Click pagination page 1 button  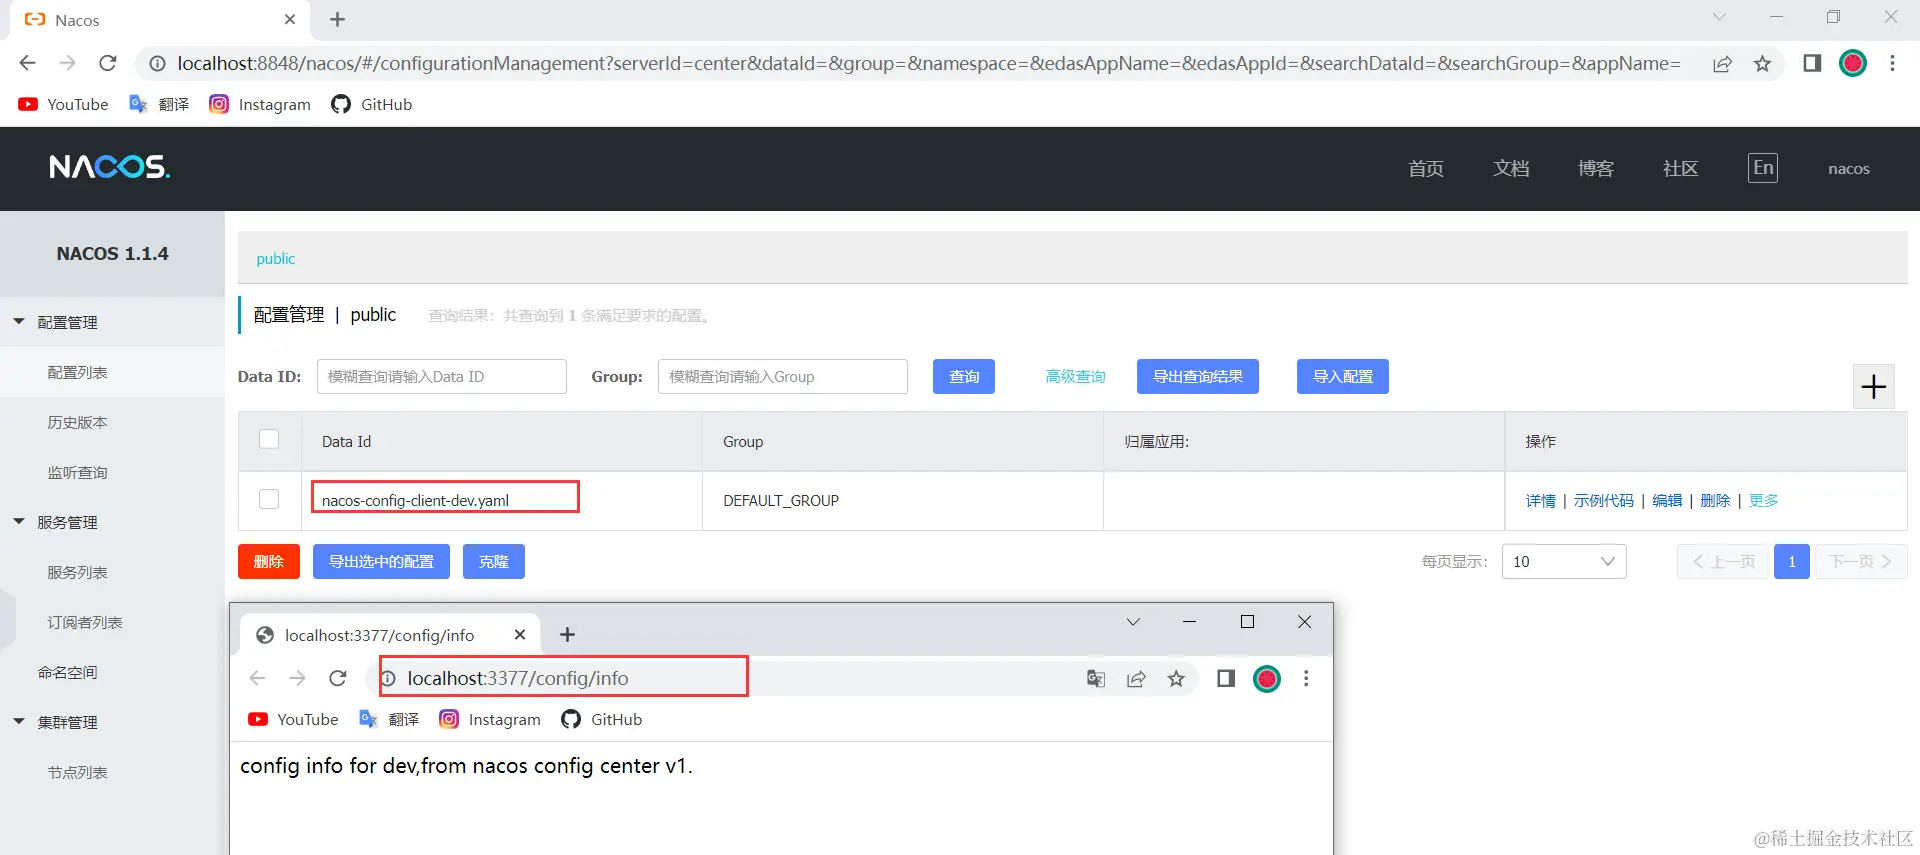(1792, 562)
